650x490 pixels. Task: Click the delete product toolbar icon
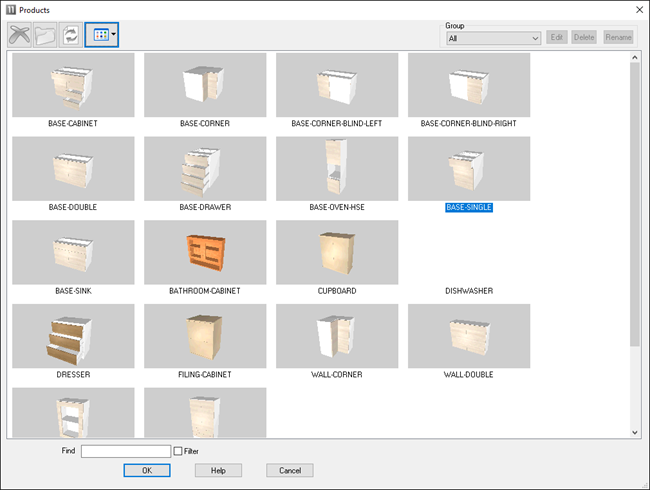click(x=19, y=33)
